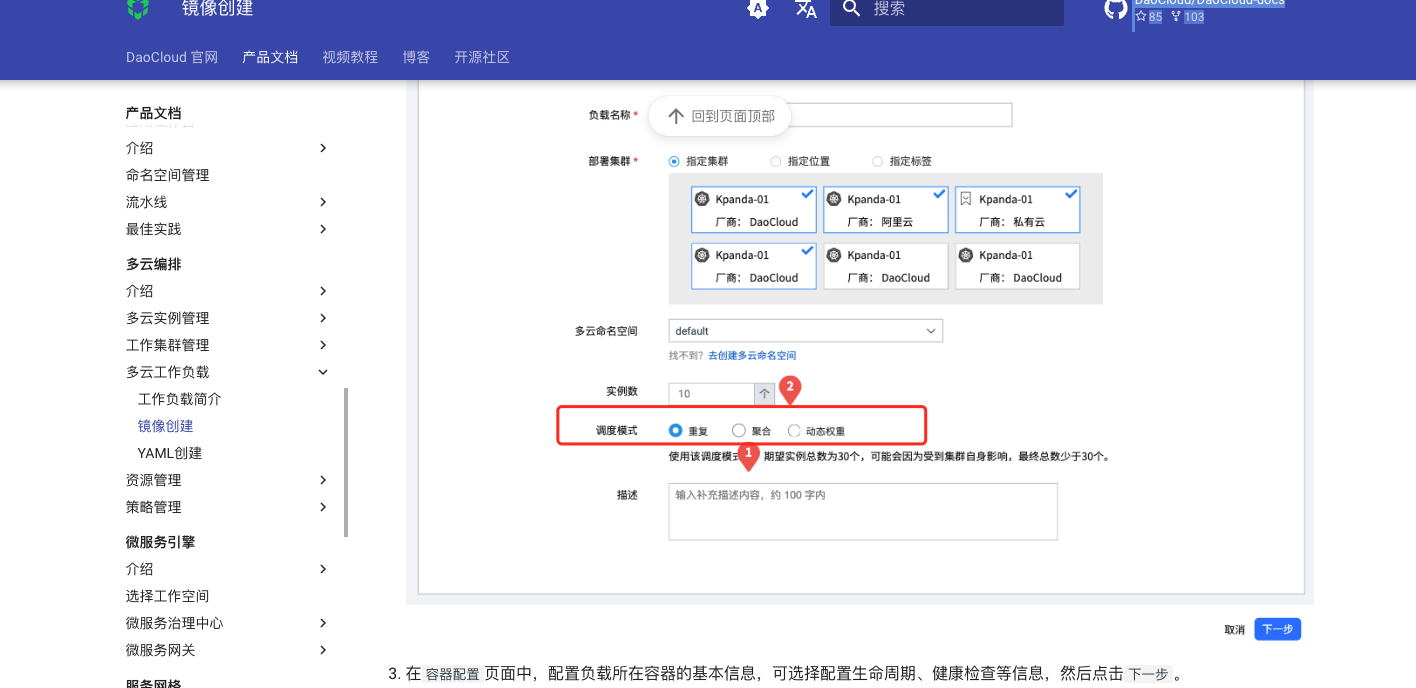Collapse the 多云工作负载 chevron
The width and height of the screenshot is (1416, 688).
[323, 372]
